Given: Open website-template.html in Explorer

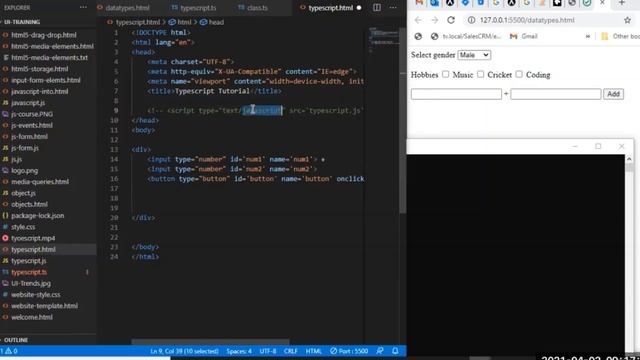Looking at the screenshot, I should [x=44, y=306].
